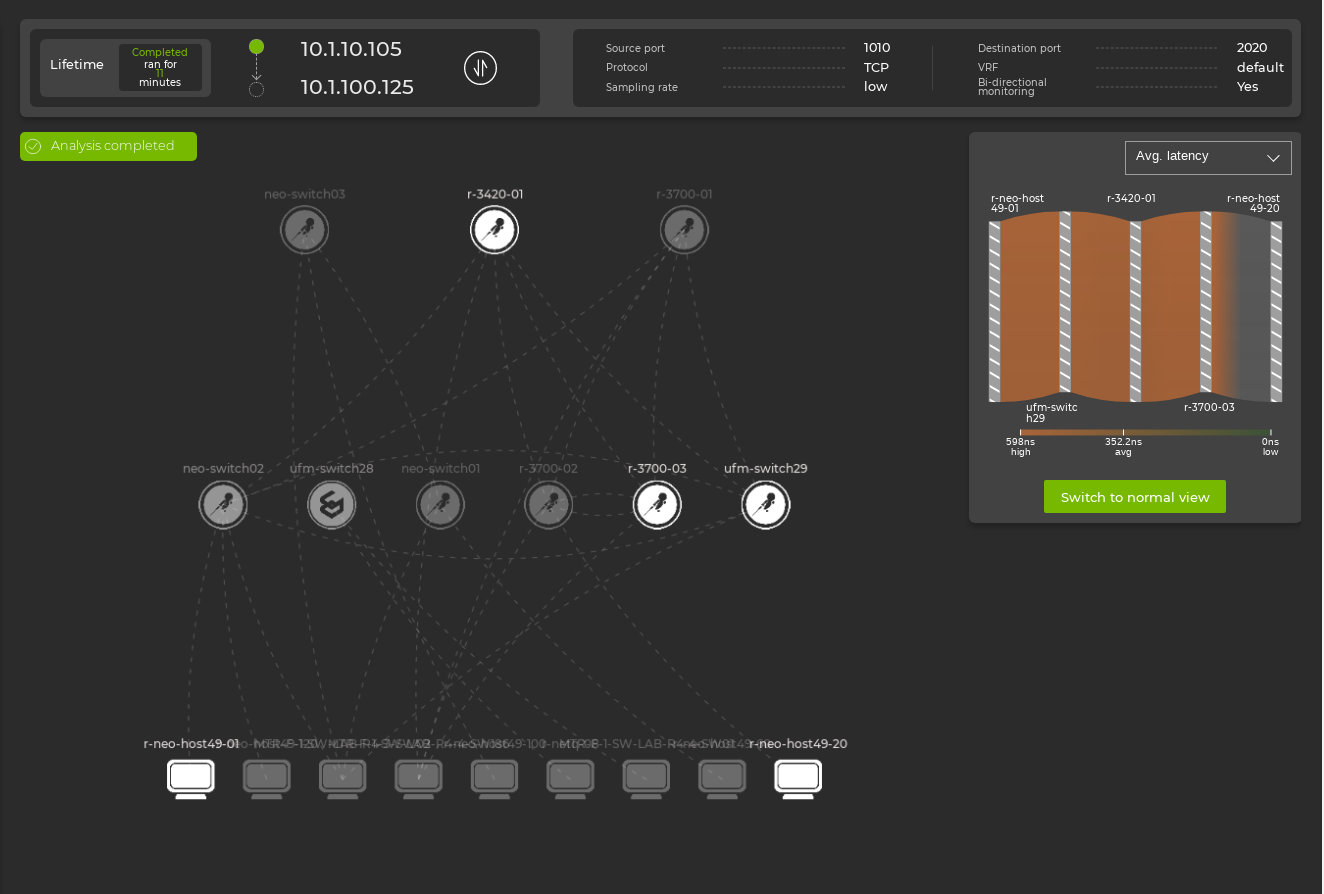This screenshot has width=1324, height=894.
Task: Click the r-3700-03 switch node icon
Action: pyautogui.click(x=657, y=504)
